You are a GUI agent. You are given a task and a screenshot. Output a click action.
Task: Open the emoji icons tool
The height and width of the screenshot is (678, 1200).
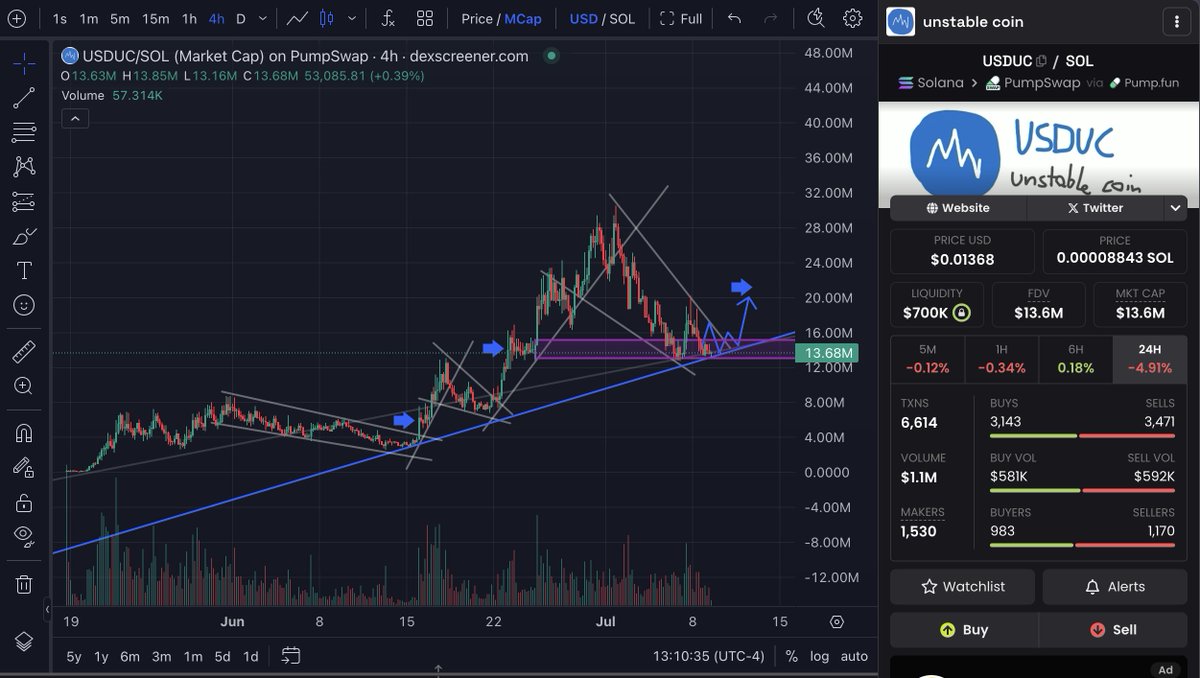(24, 305)
